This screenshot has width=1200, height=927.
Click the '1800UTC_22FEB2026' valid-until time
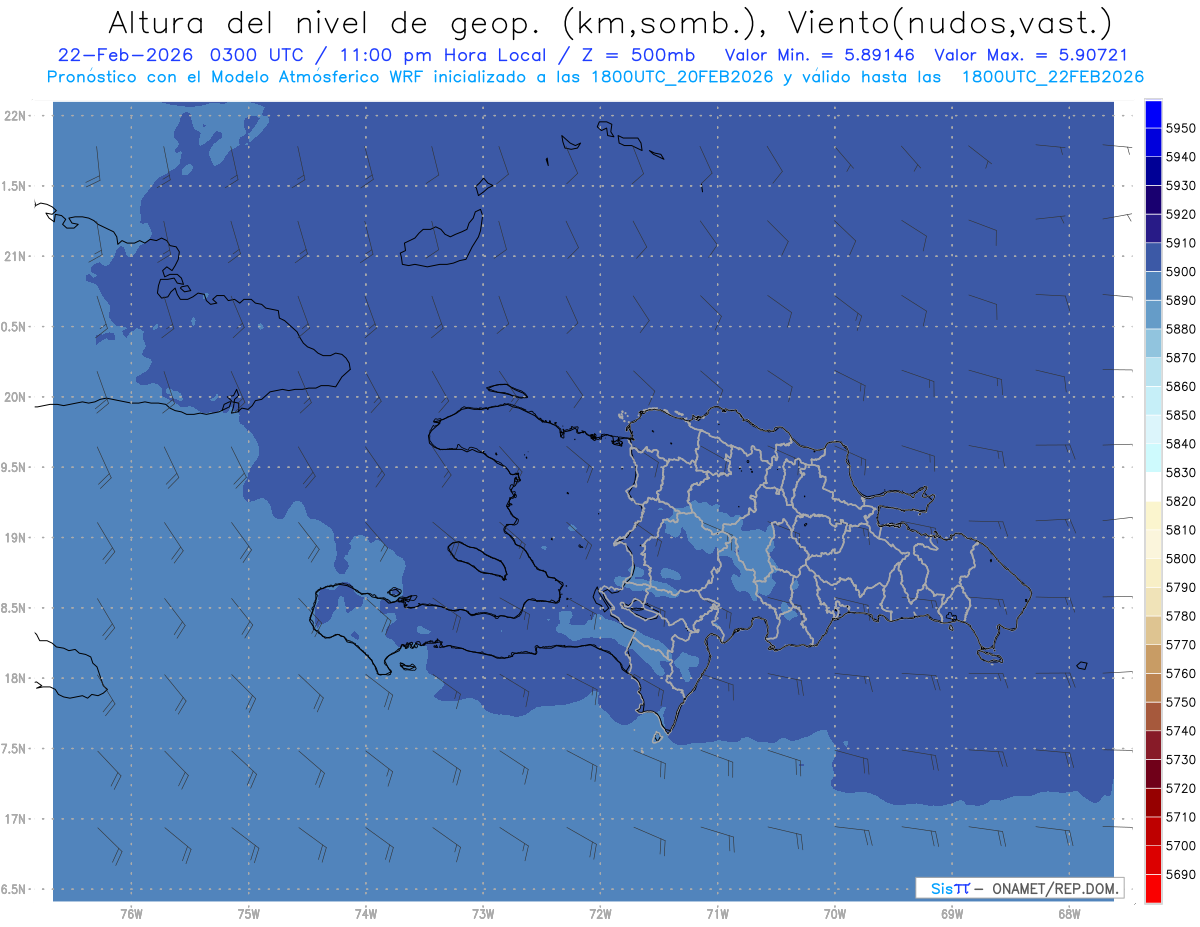[1053, 77]
